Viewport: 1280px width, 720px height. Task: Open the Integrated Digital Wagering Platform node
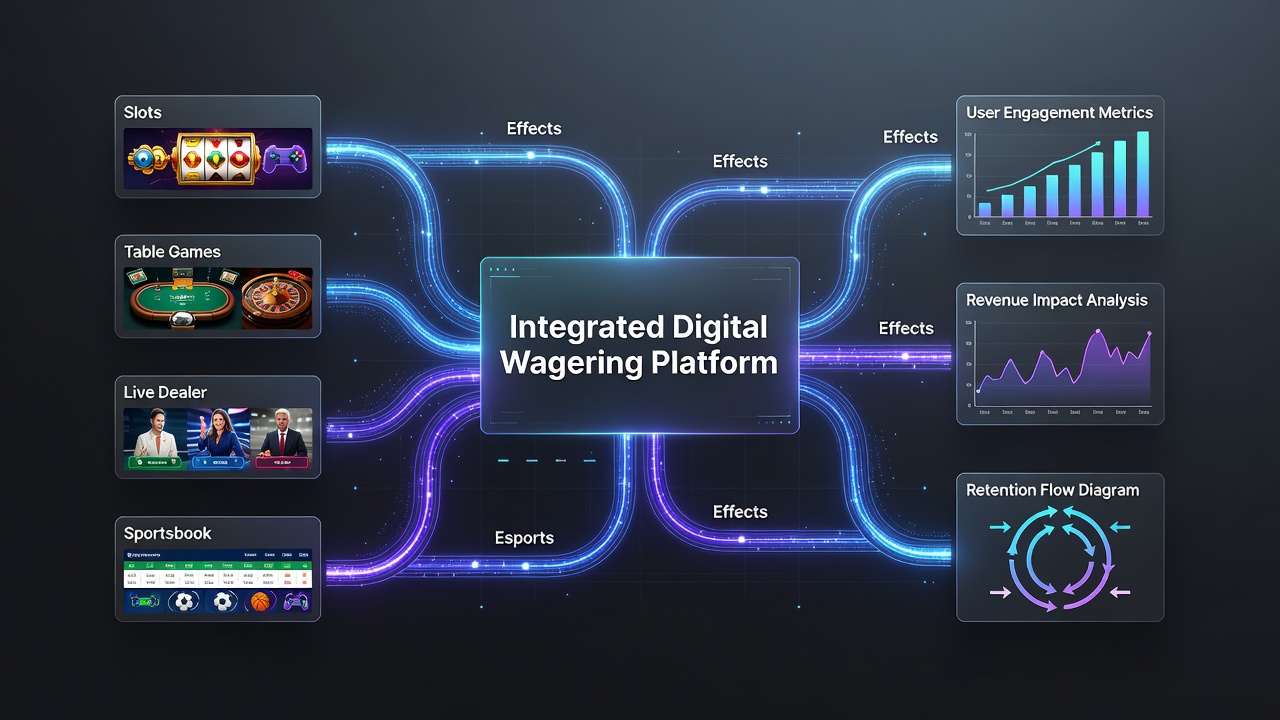pyautogui.click(x=640, y=345)
